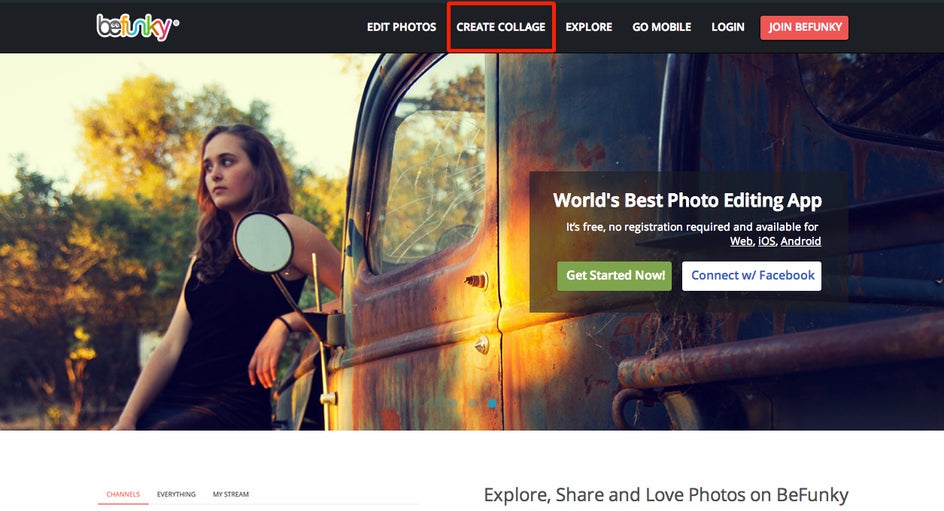Open the Go Mobile page

[662, 27]
